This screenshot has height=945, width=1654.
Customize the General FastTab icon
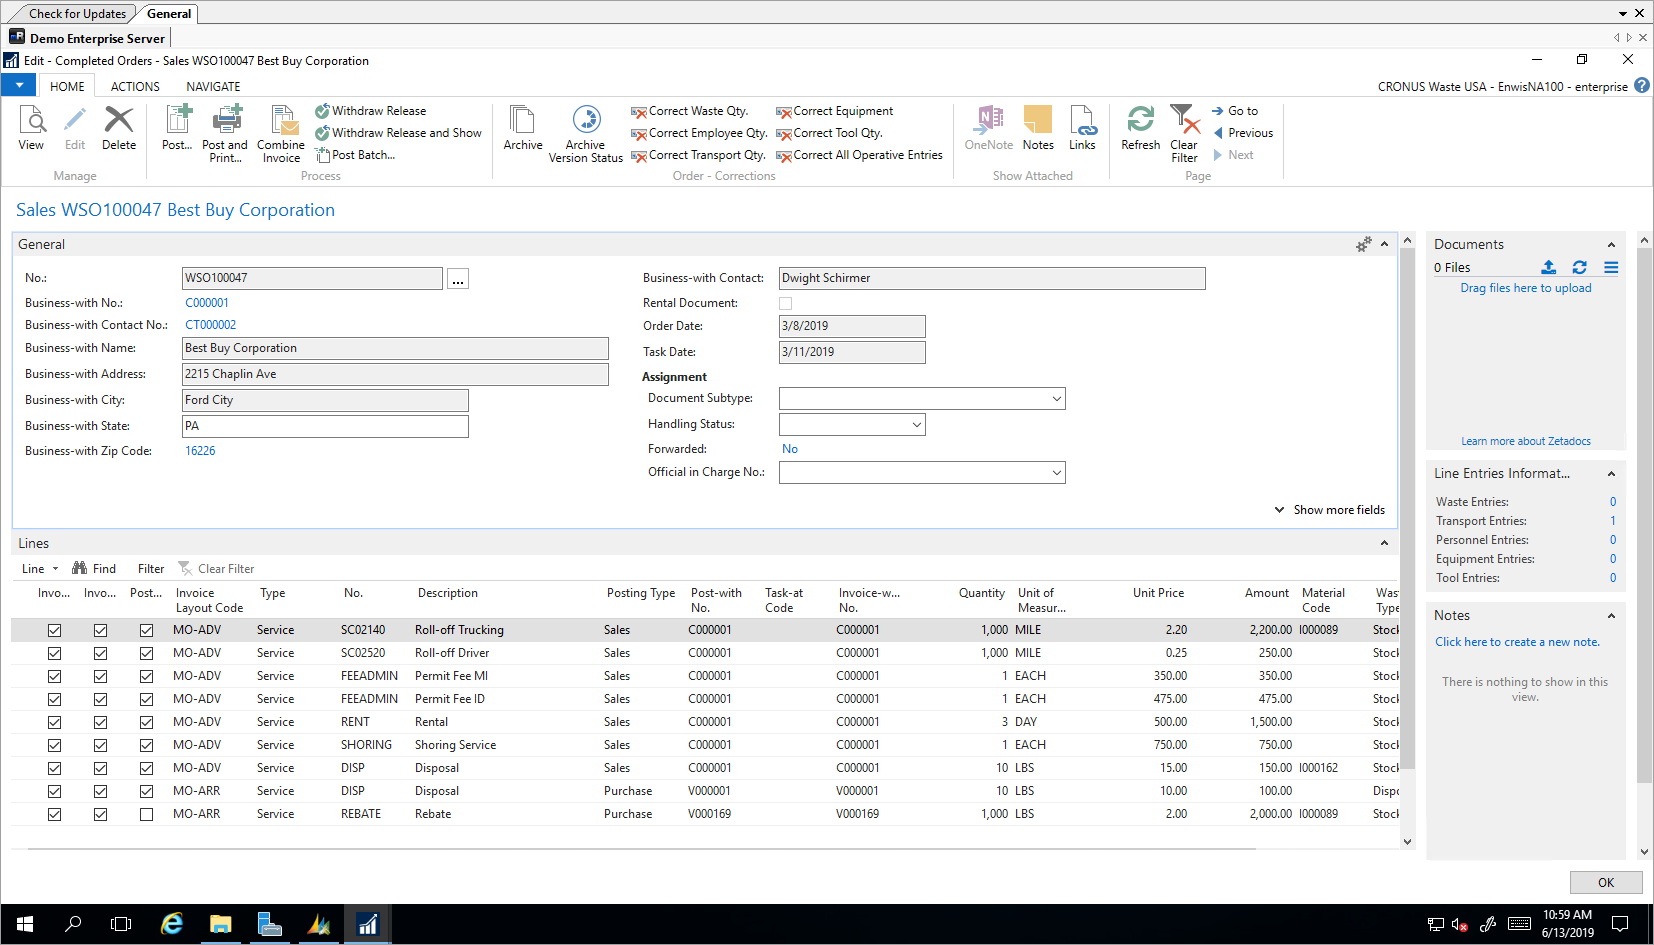(1363, 244)
